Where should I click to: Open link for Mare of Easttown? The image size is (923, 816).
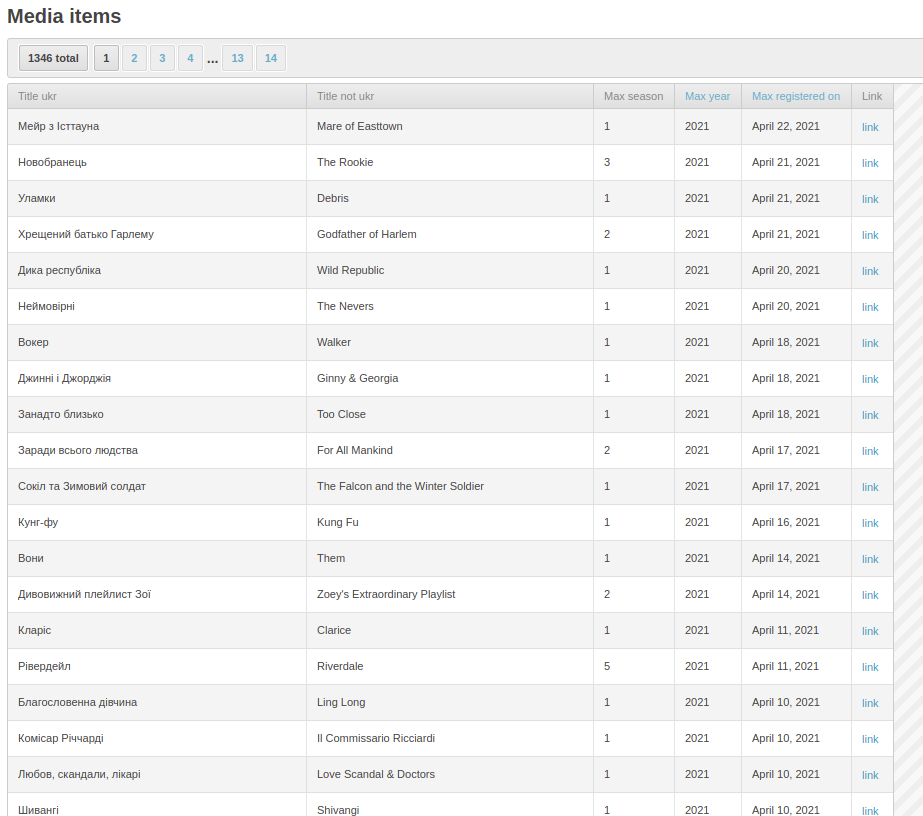870,127
